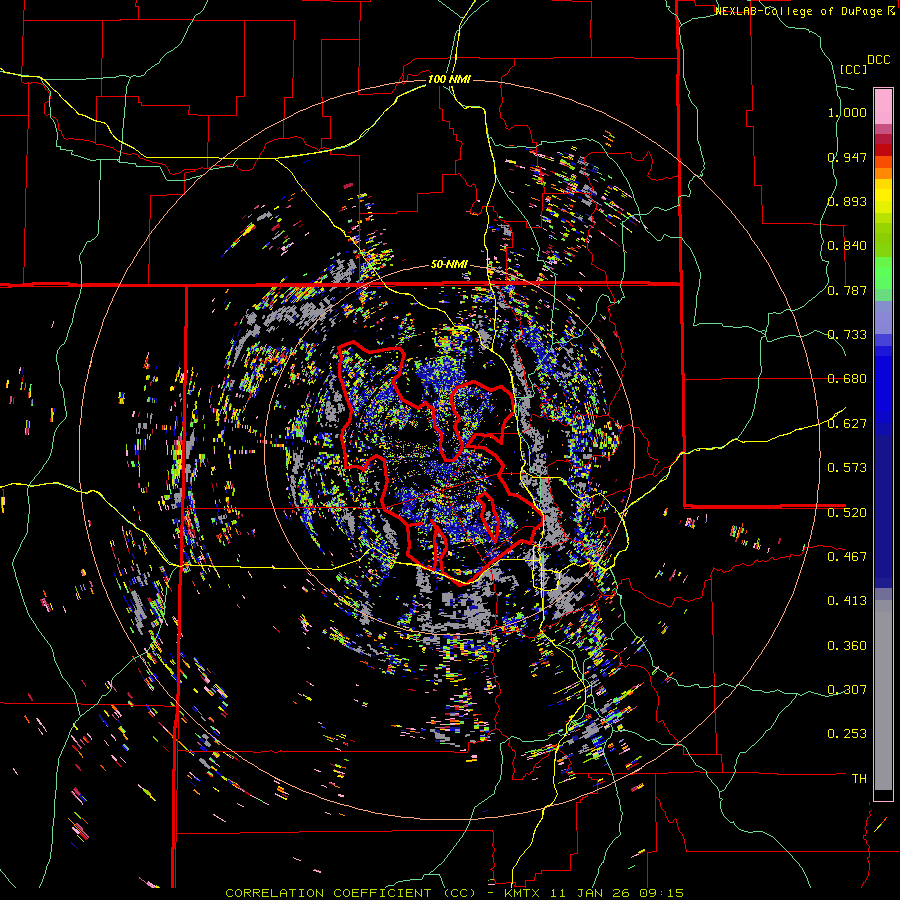900x900 pixels.
Task: Click the 0.787 scale value
Action: tap(847, 290)
